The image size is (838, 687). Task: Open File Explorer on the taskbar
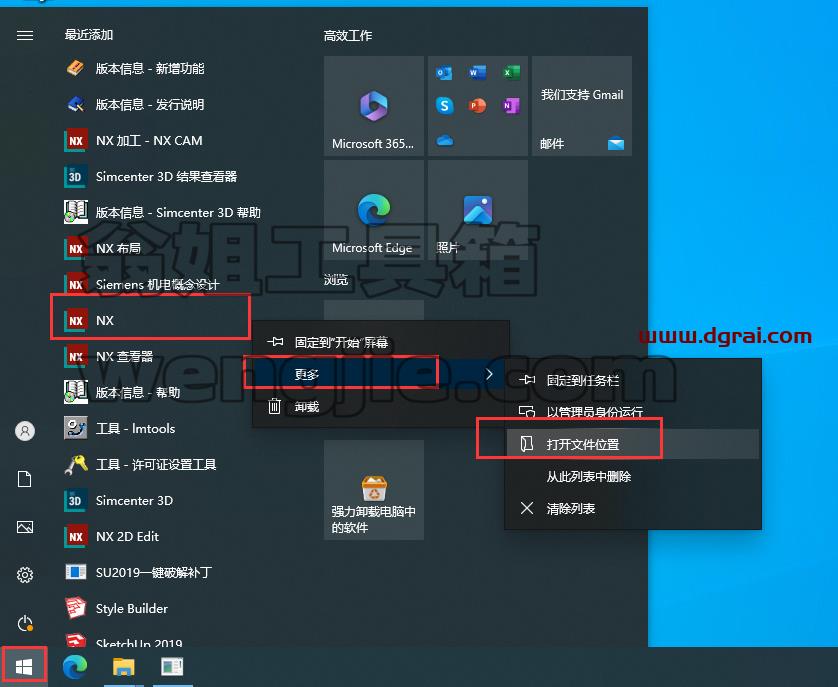pyautogui.click(x=123, y=667)
